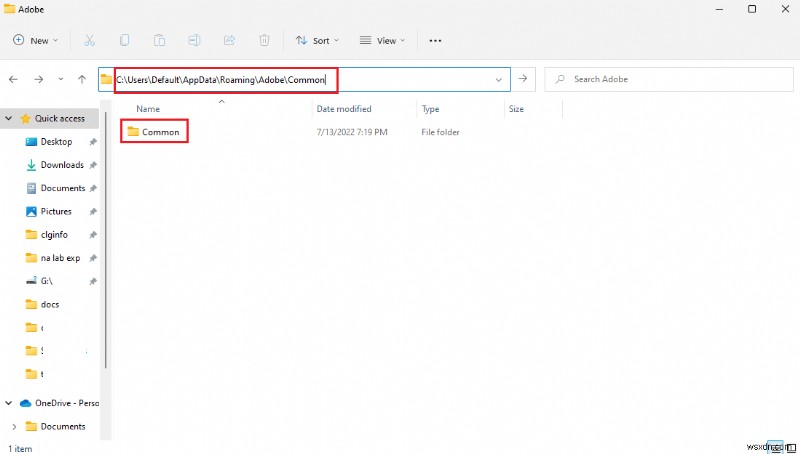Image resolution: width=800 pixels, height=454 pixels.
Task: Click the pin icon next to Downloads
Action: coord(93,165)
